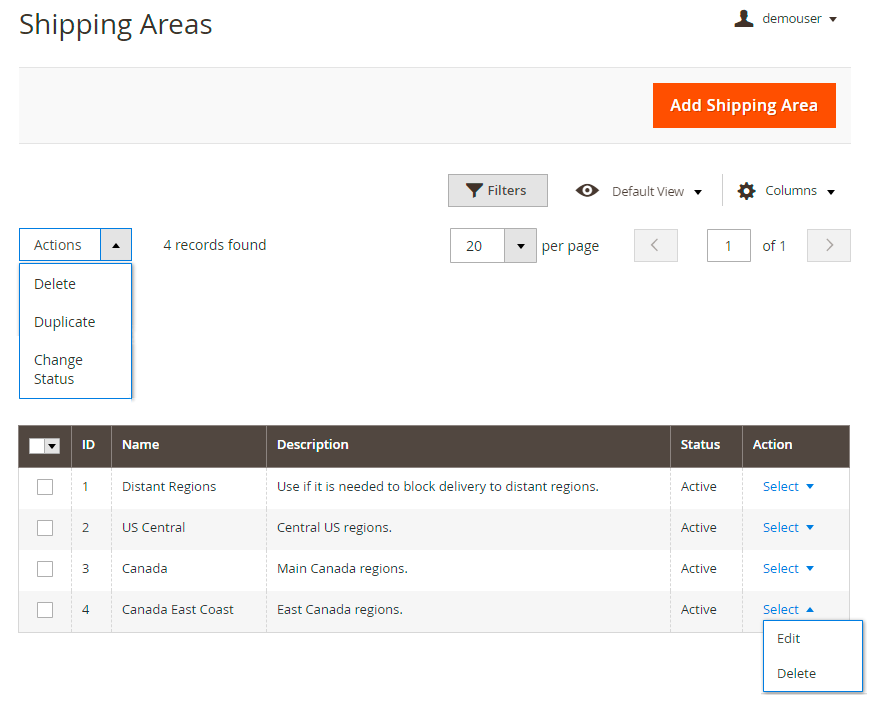Choose Change Status from Actions menu
This screenshot has width=871, height=711.
(58, 369)
